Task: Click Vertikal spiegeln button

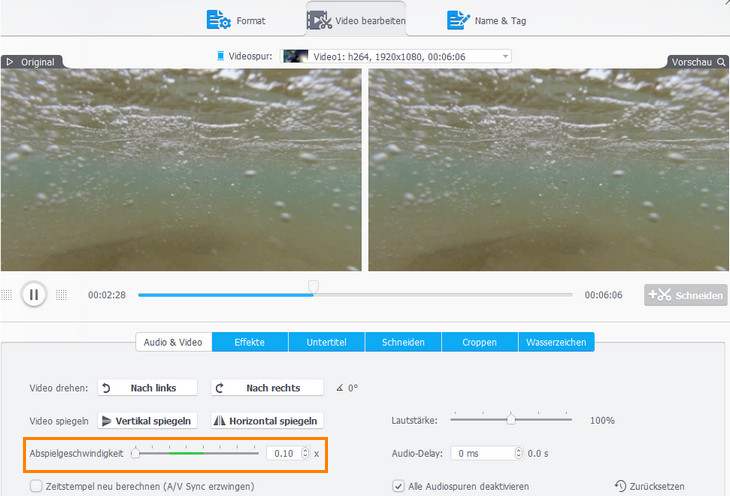Action: (x=147, y=421)
